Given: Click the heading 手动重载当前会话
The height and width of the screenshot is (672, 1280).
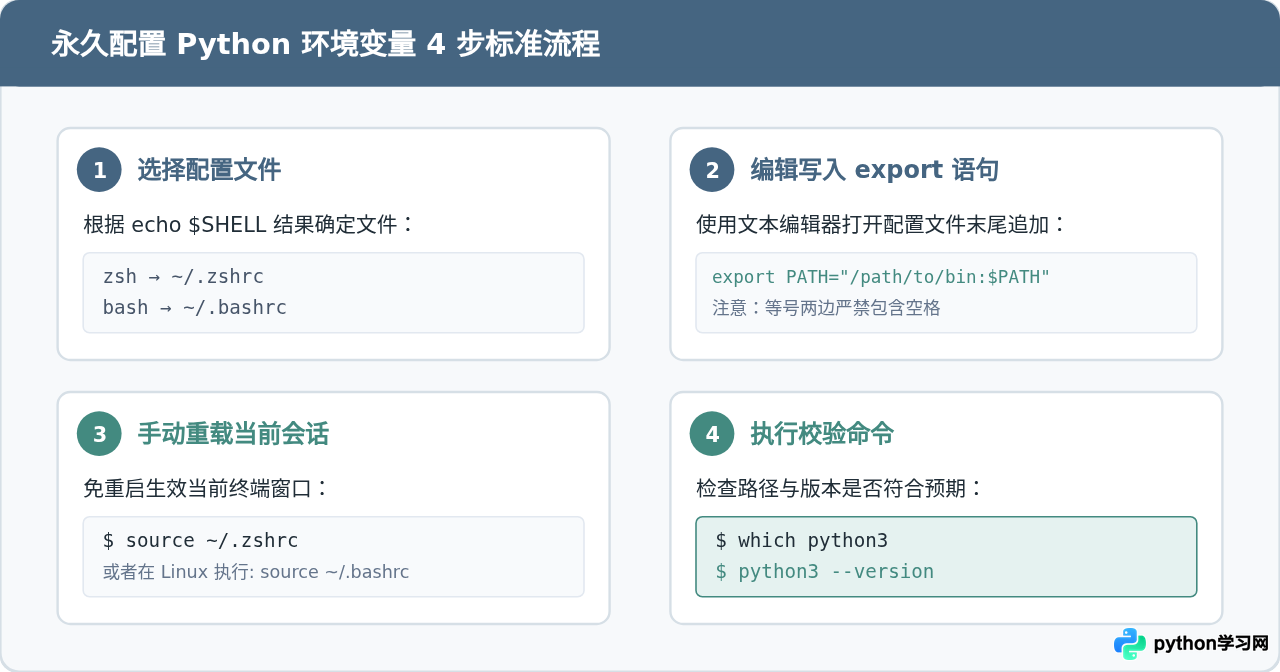Looking at the screenshot, I should (x=233, y=434).
